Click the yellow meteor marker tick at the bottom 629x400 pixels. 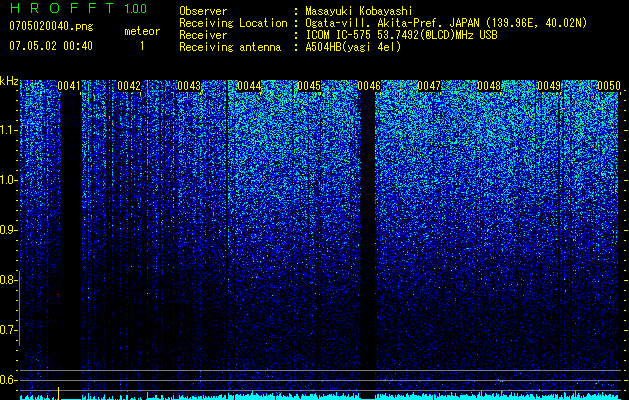pos(59,393)
